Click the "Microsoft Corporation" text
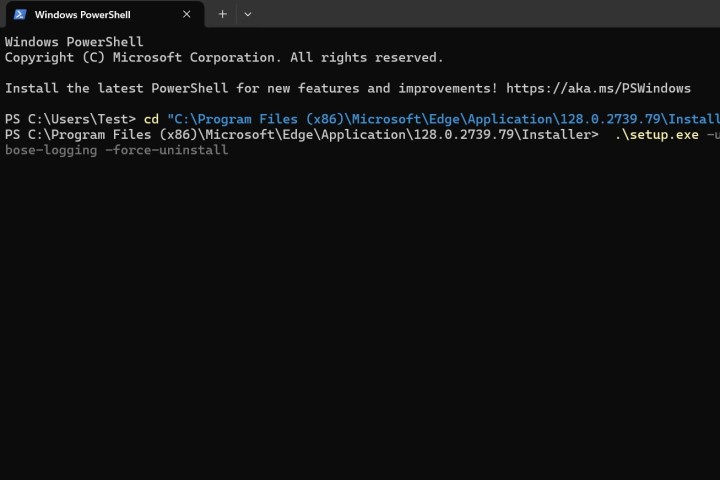The height and width of the screenshot is (480, 720). tap(199, 58)
